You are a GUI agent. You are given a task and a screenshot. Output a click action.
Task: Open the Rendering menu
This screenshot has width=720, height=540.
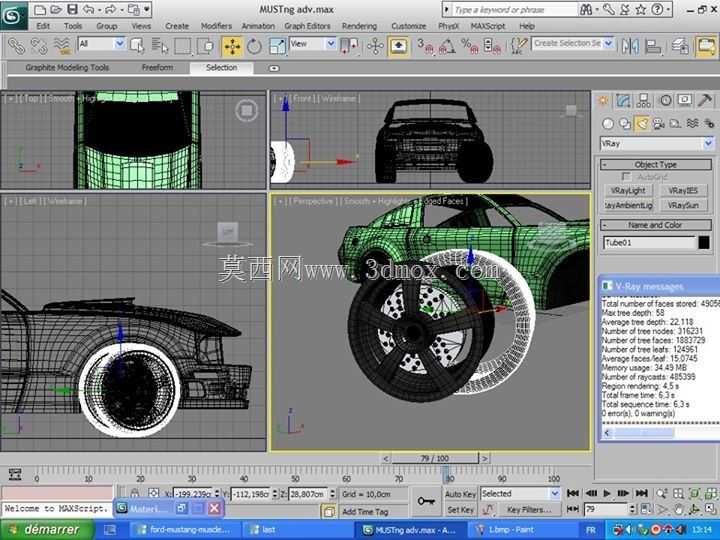pyautogui.click(x=359, y=26)
